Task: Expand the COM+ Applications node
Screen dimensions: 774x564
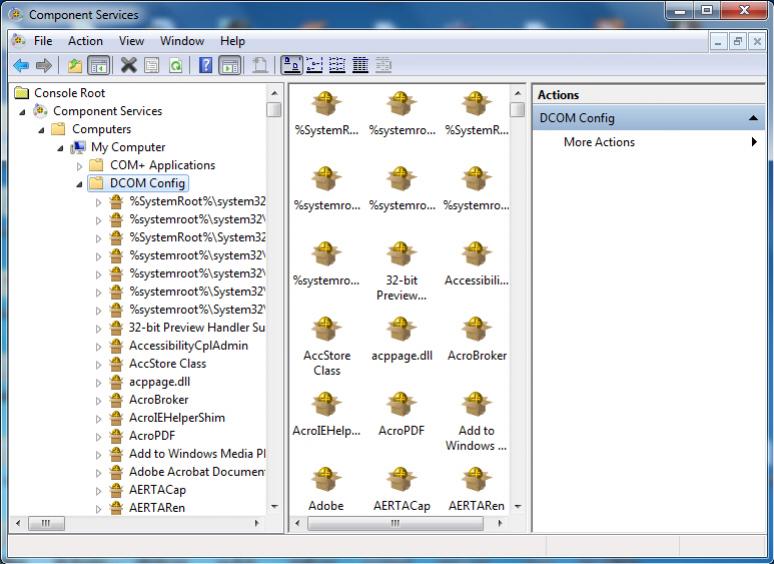Action: tap(79, 166)
